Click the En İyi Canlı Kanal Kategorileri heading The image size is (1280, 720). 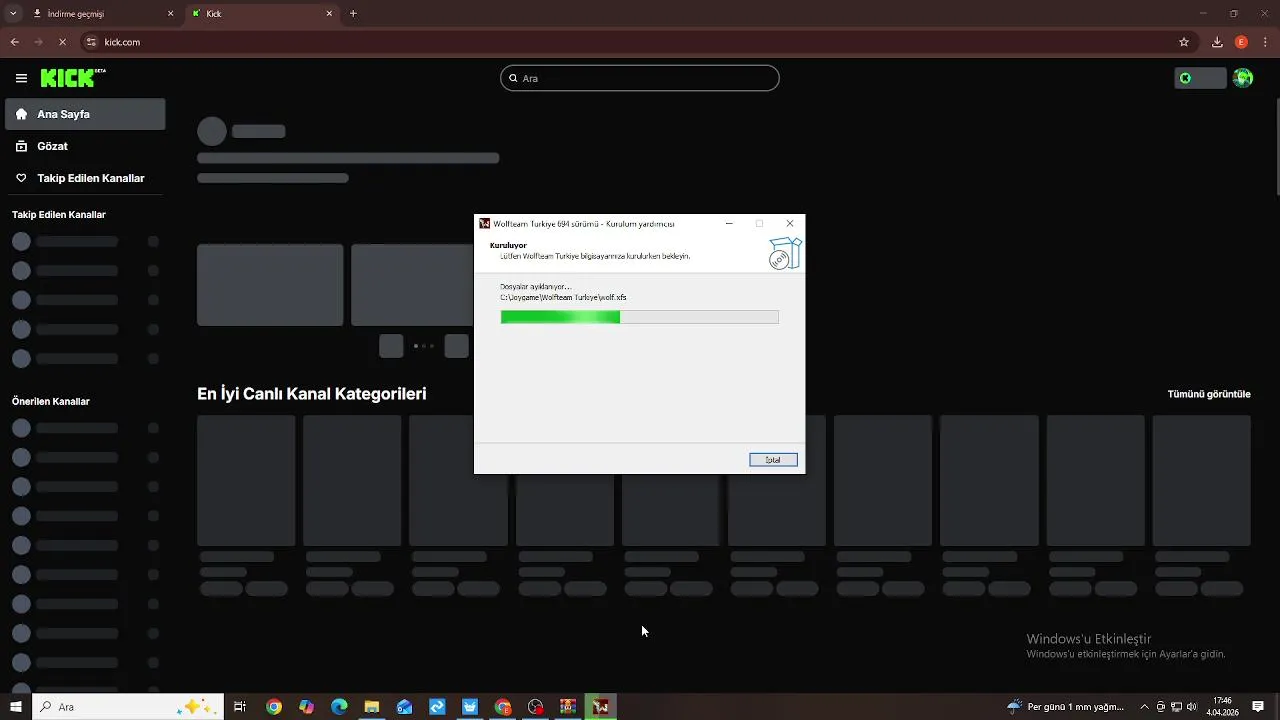point(311,394)
